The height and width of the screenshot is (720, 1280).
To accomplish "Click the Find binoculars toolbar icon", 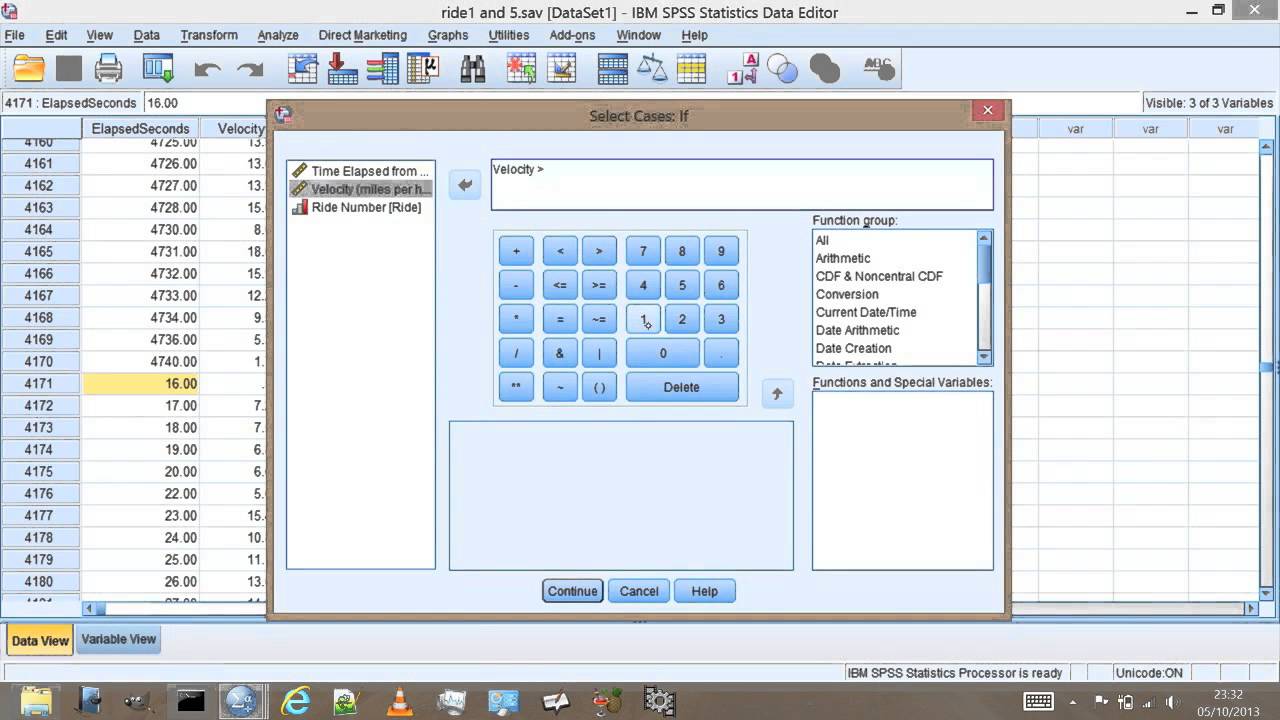I will [473, 68].
